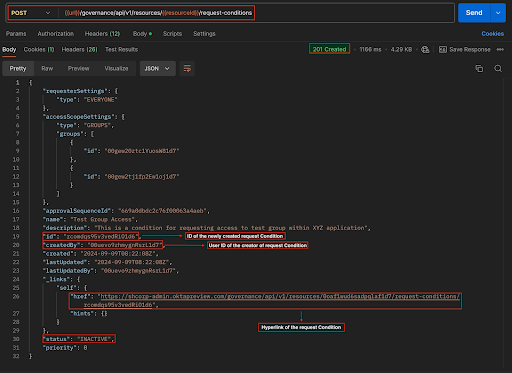Click the network globe icon
512x373 pixels.
pyautogui.click(x=425, y=50)
